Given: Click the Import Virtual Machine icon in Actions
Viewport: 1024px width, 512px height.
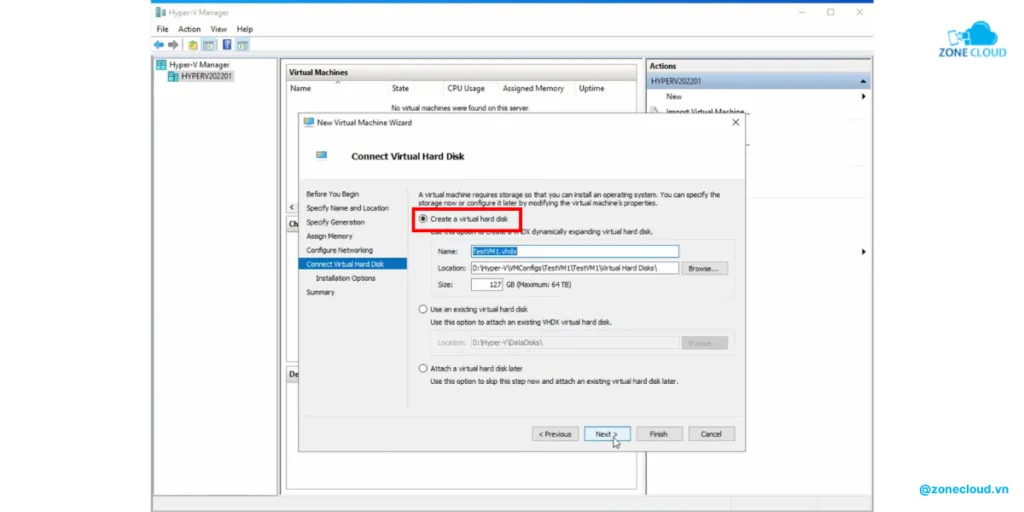Looking at the screenshot, I should [654, 112].
